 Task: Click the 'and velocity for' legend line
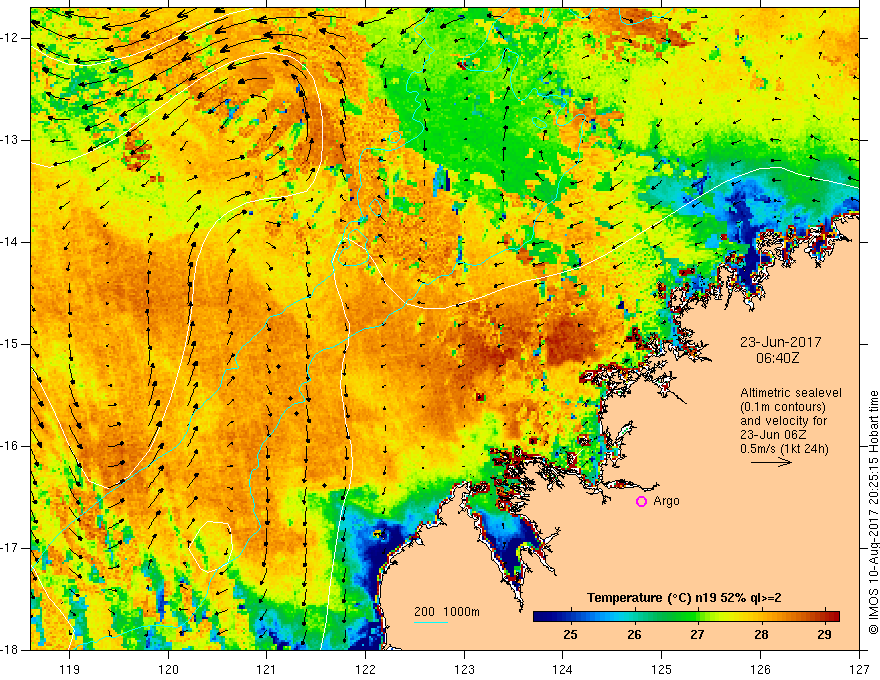pyautogui.click(x=783, y=421)
